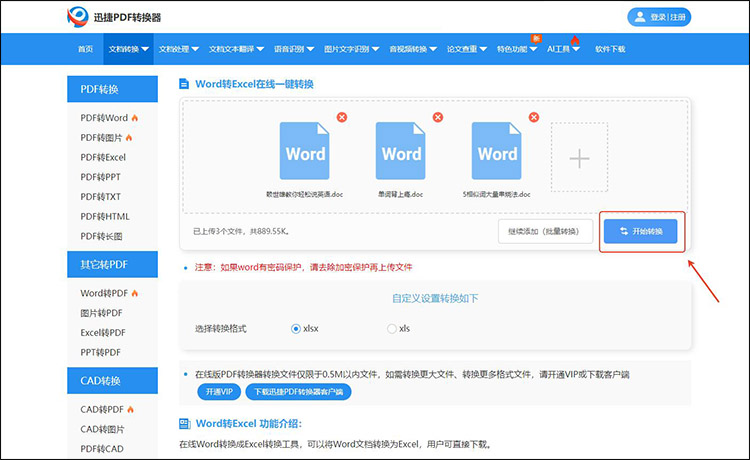Open PDF转PPT in sidebar
750x460 pixels.
click(x=100, y=177)
